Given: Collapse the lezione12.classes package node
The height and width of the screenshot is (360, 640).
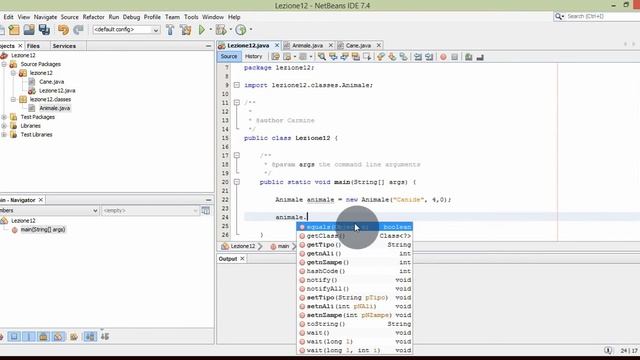Looking at the screenshot, I should point(13,99).
